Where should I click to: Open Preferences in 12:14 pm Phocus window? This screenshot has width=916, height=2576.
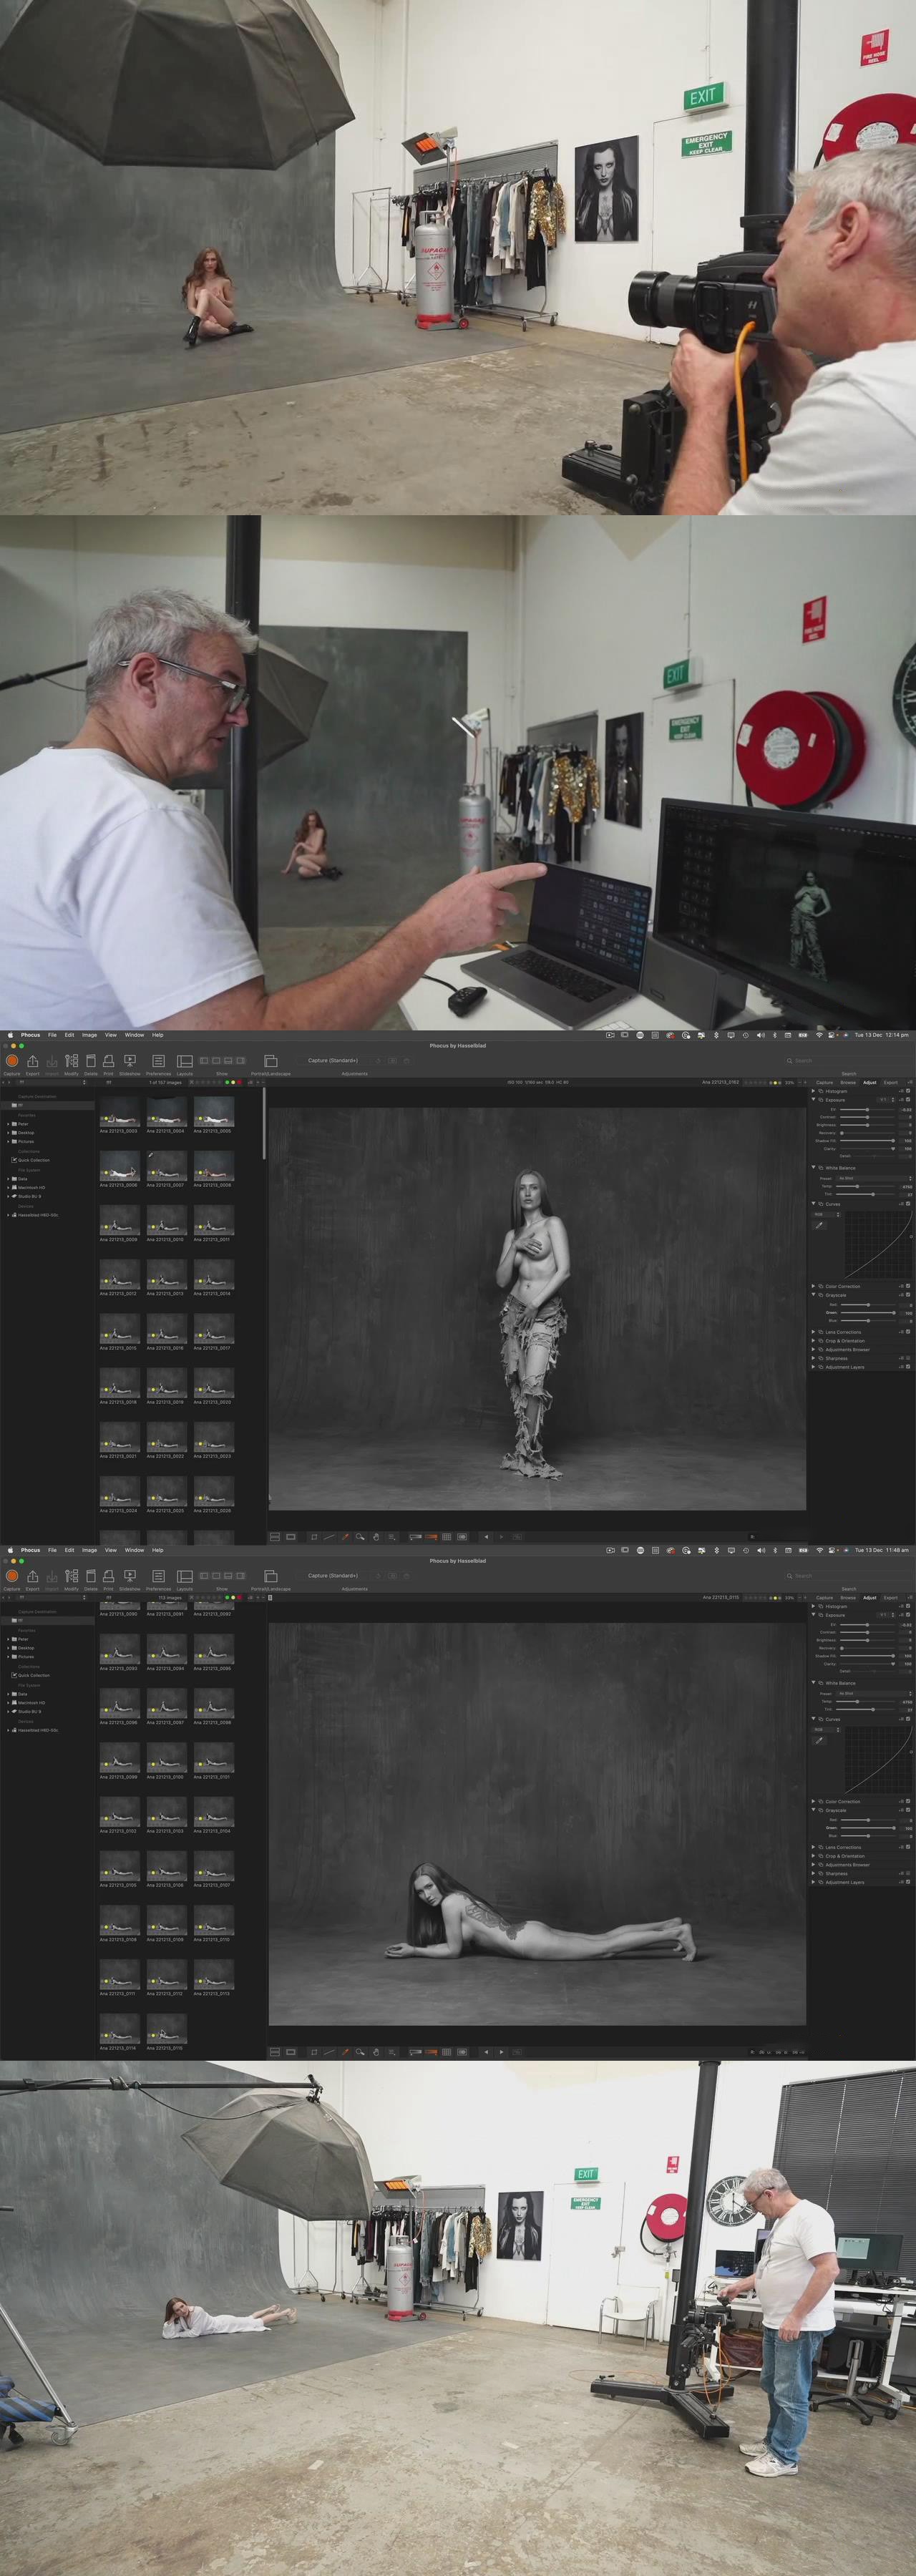tap(158, 1060)
